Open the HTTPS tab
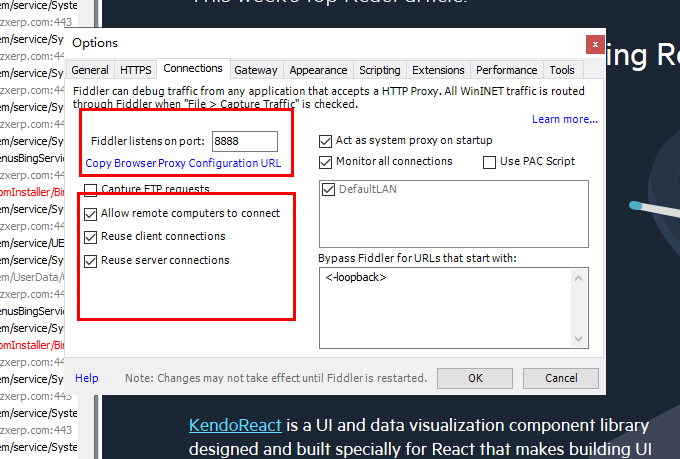The height and width of the screenshot is (459, 680). coord(136,70)
